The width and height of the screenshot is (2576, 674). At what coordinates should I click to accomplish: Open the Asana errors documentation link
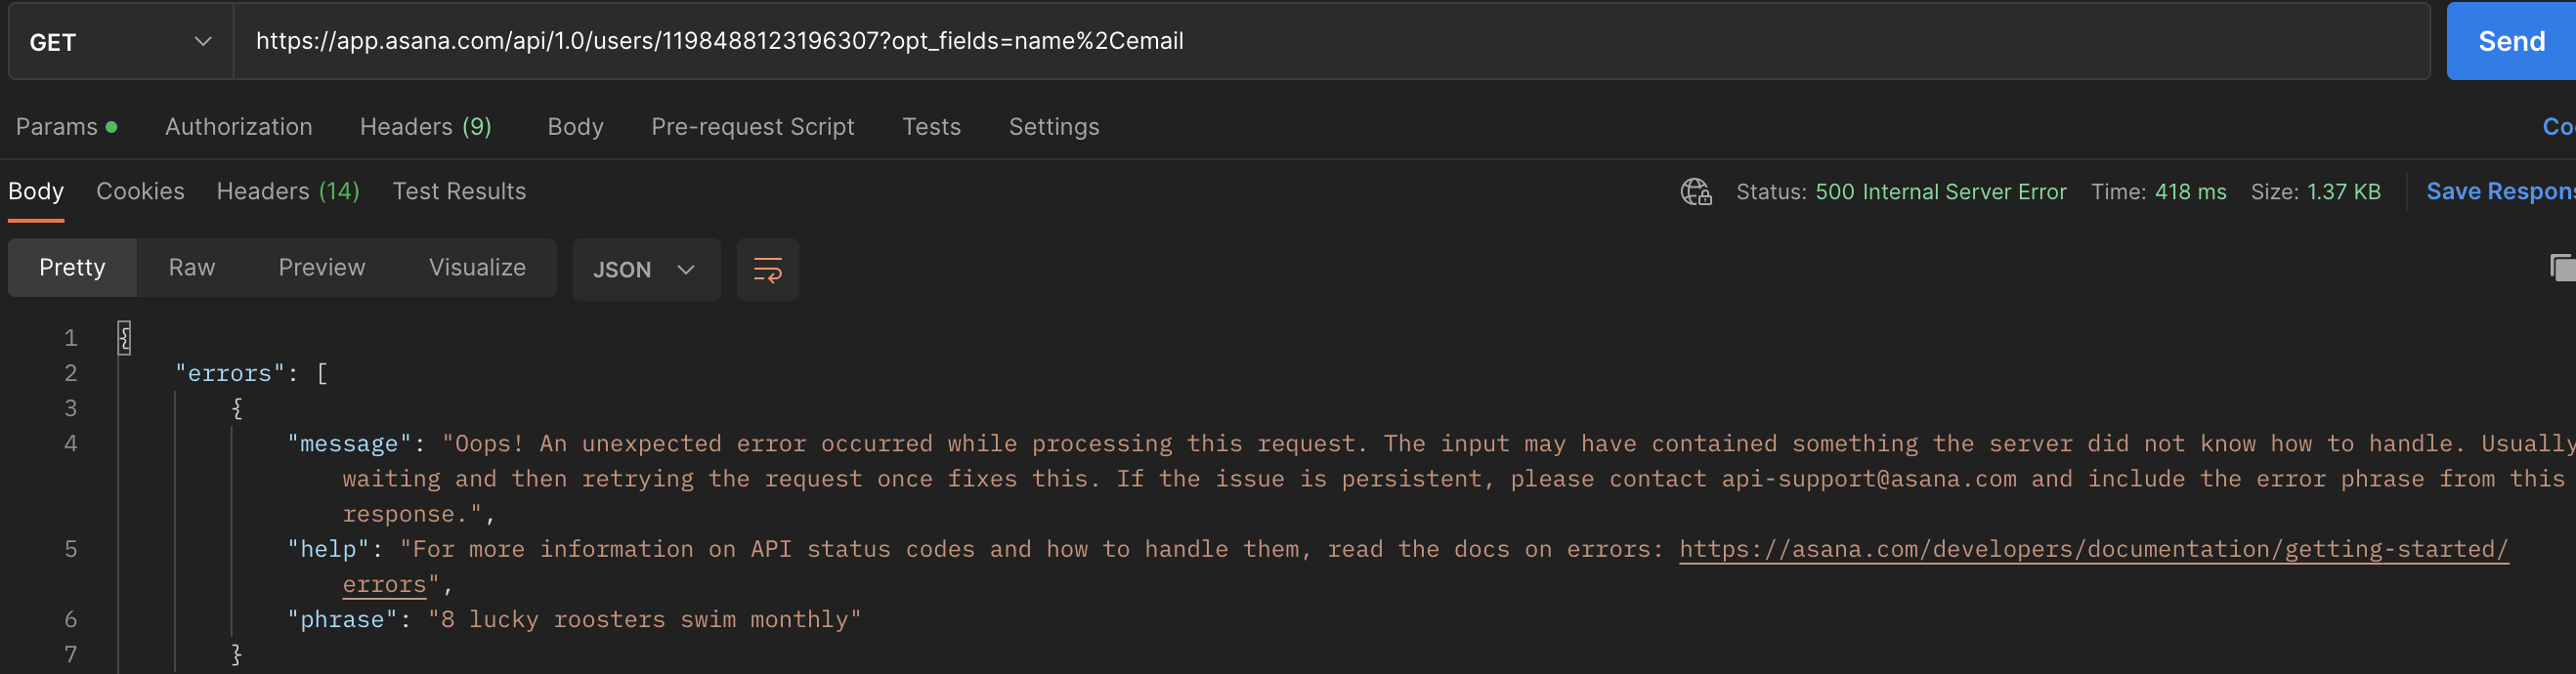click(2093, 549)
